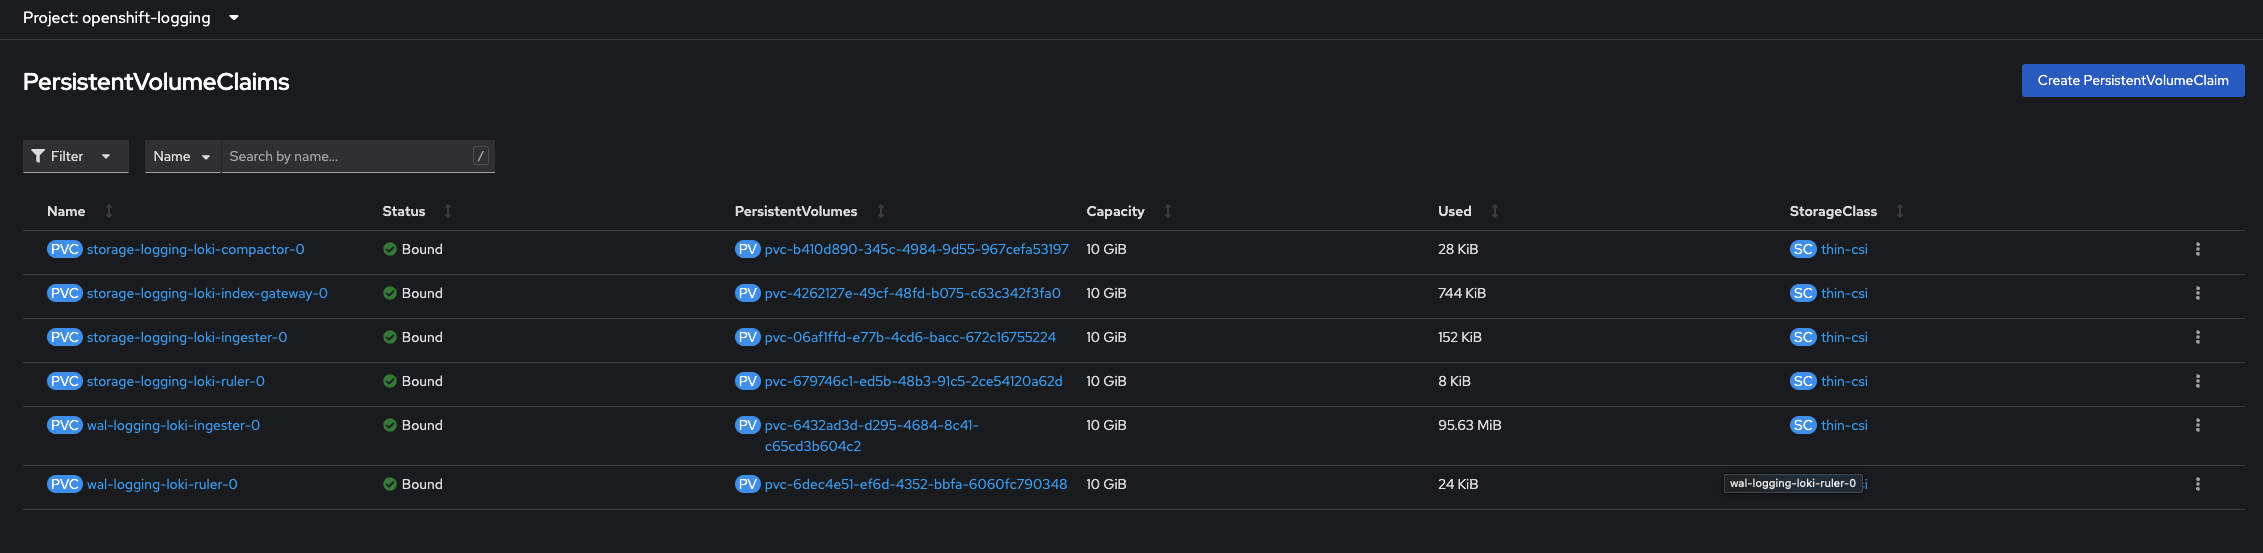This screenshot has width=2263, height=553.
Task: Sort by PersistentVolumes column arrow icon
Action: (881, 211)
